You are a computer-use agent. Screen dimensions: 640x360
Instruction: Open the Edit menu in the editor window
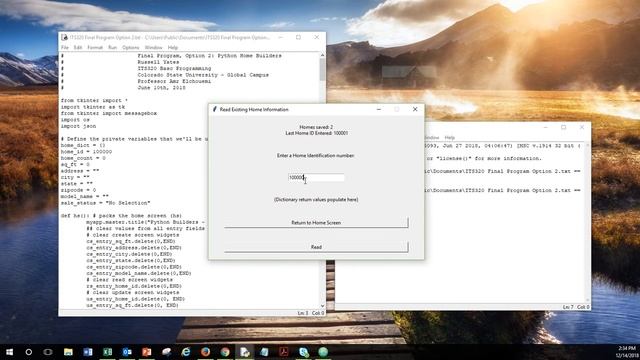(x=78, y=47)
